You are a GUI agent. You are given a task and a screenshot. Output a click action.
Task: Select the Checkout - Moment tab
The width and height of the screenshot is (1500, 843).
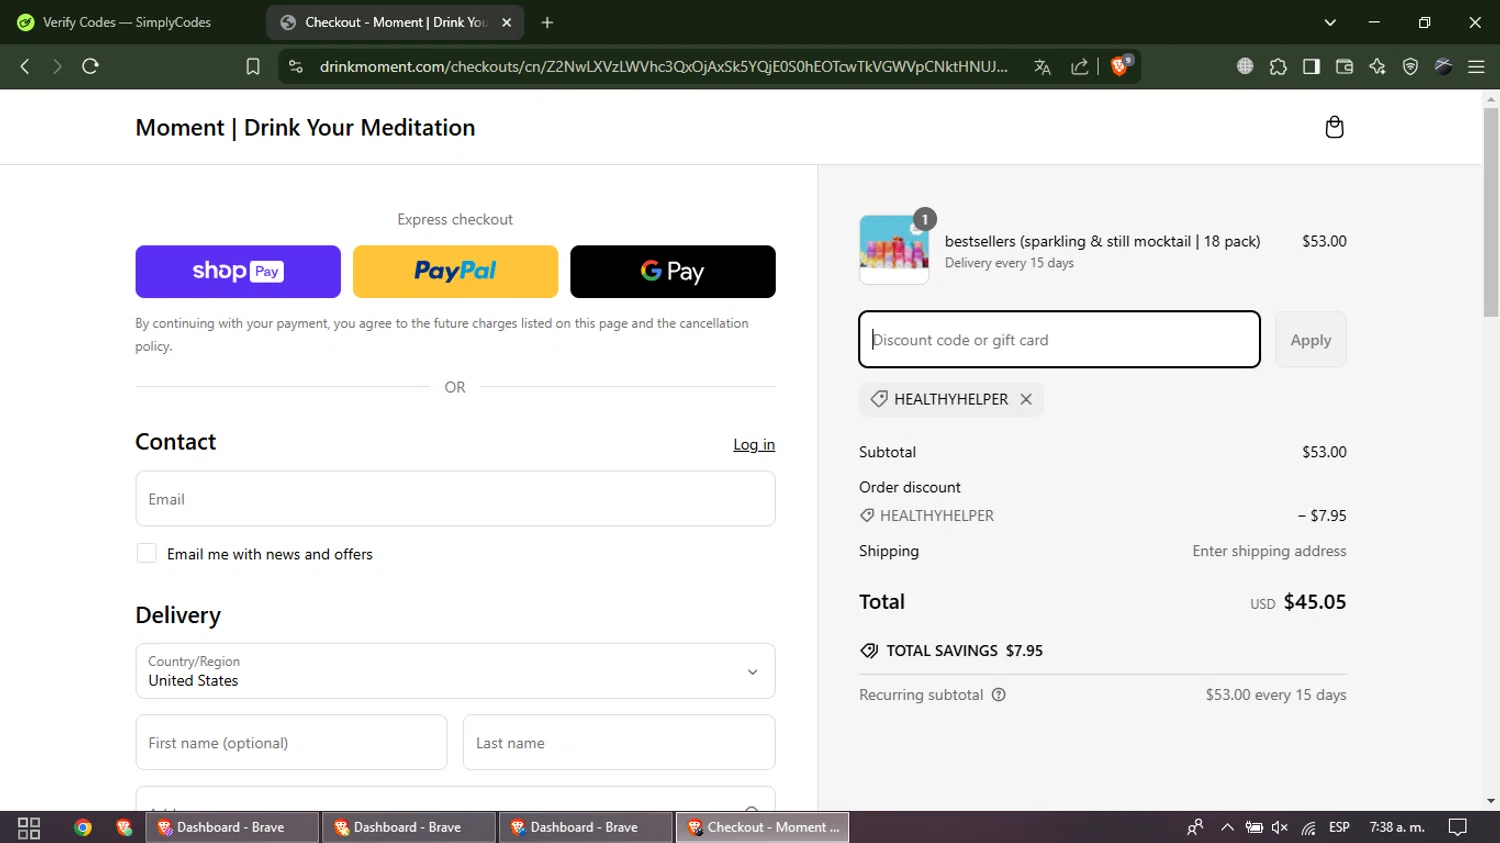tap(395, 22)
